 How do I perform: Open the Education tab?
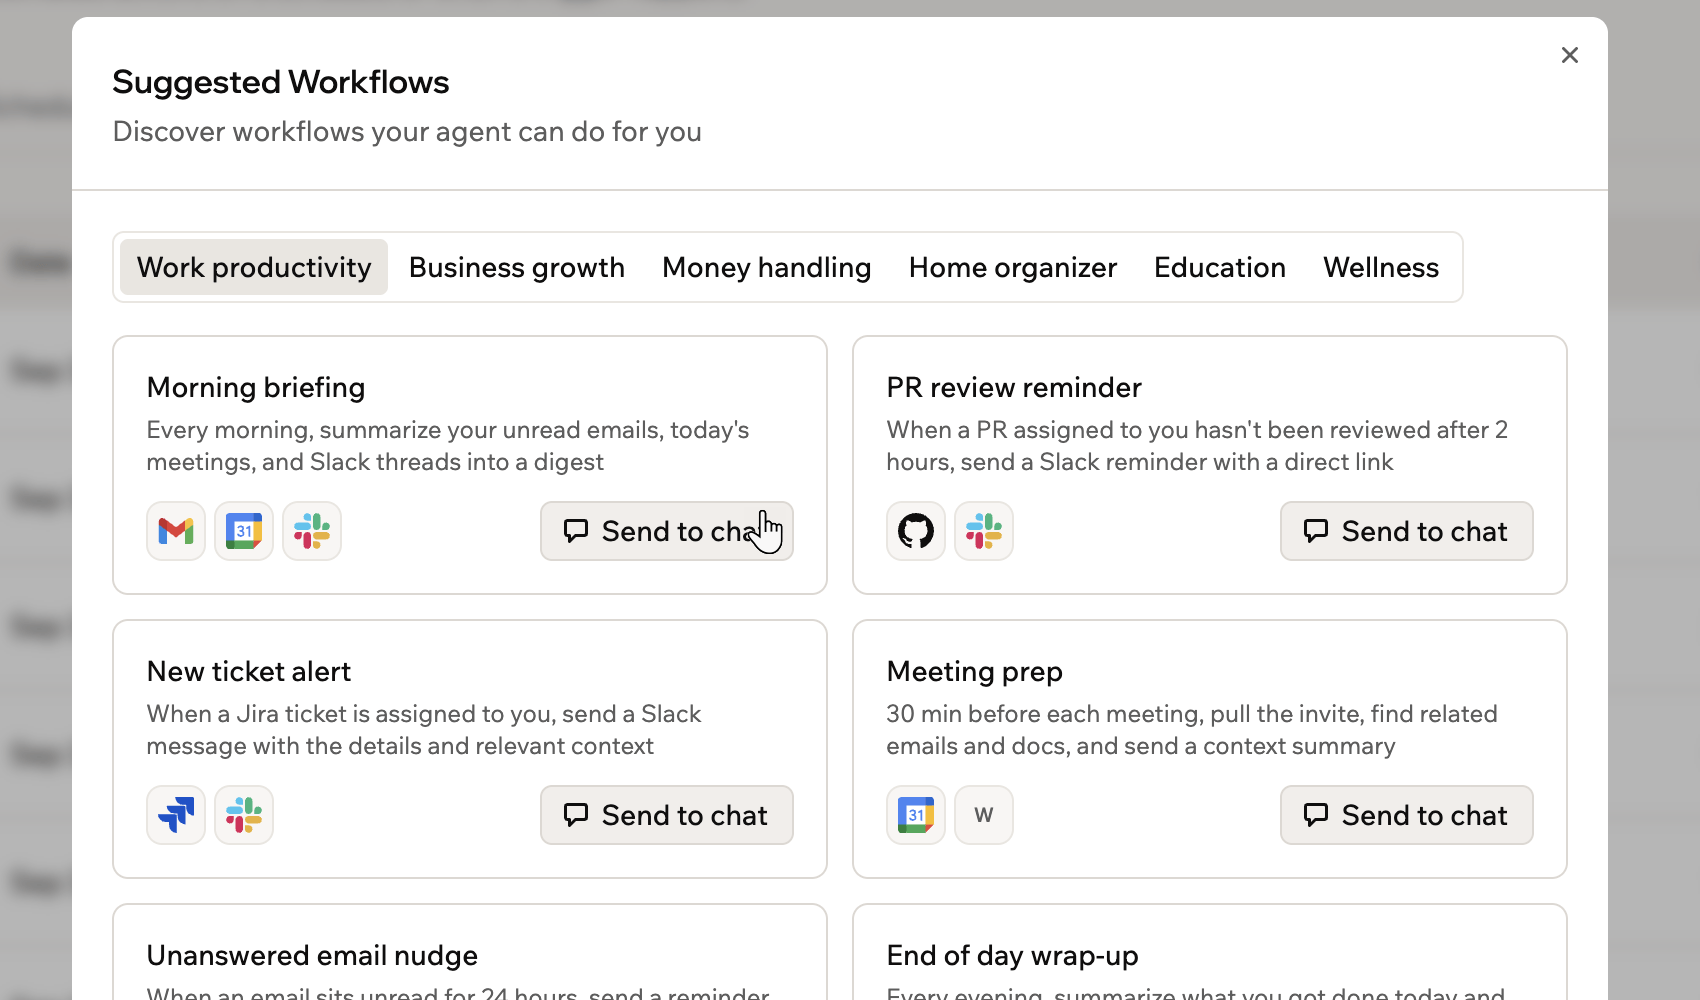click(1220, 267)
